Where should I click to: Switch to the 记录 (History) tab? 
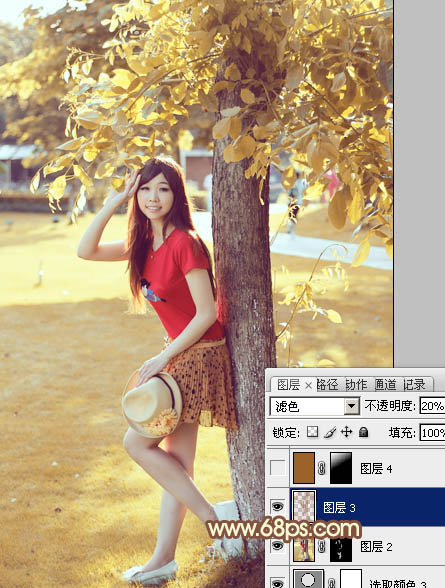(415, 385)
